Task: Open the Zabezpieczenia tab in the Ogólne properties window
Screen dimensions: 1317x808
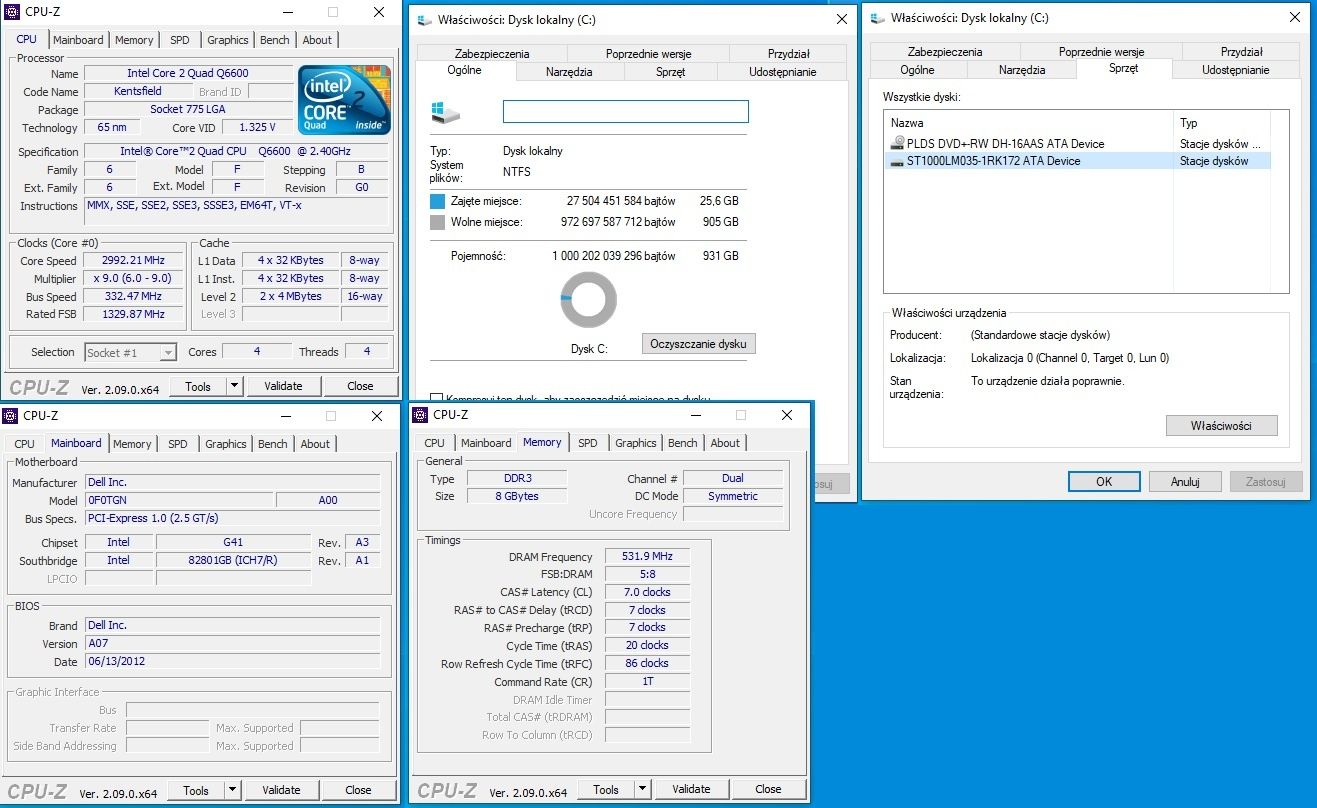Action: (492, 54)
